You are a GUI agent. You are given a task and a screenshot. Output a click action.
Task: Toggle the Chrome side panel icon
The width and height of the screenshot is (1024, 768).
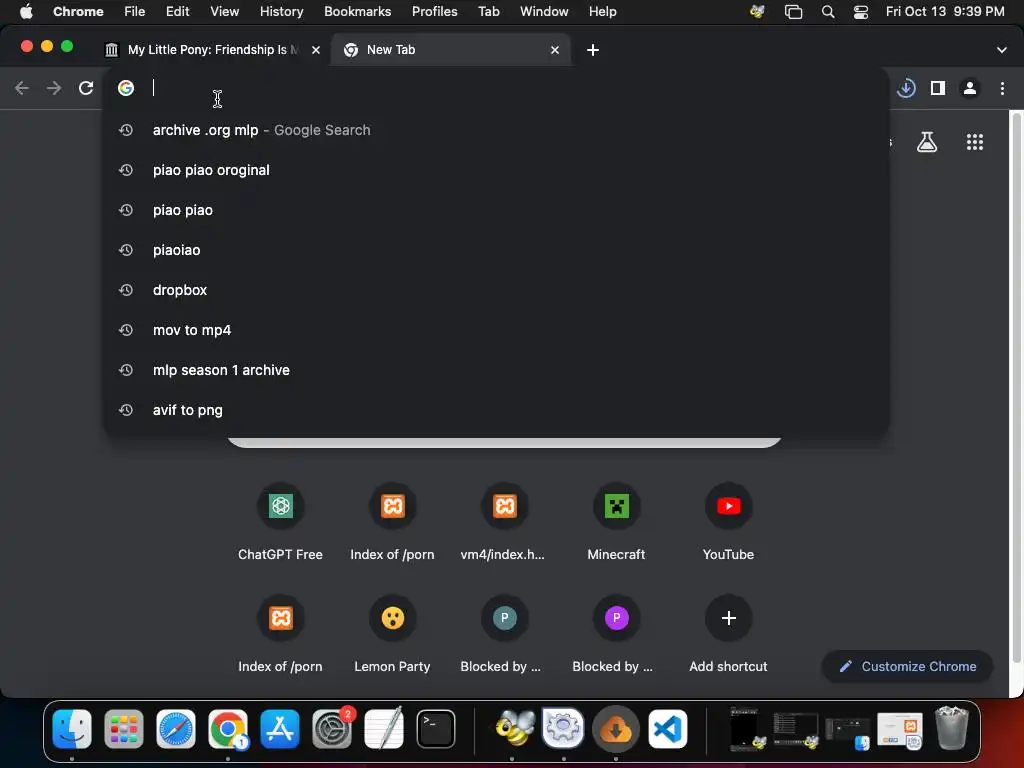[938, 88]
